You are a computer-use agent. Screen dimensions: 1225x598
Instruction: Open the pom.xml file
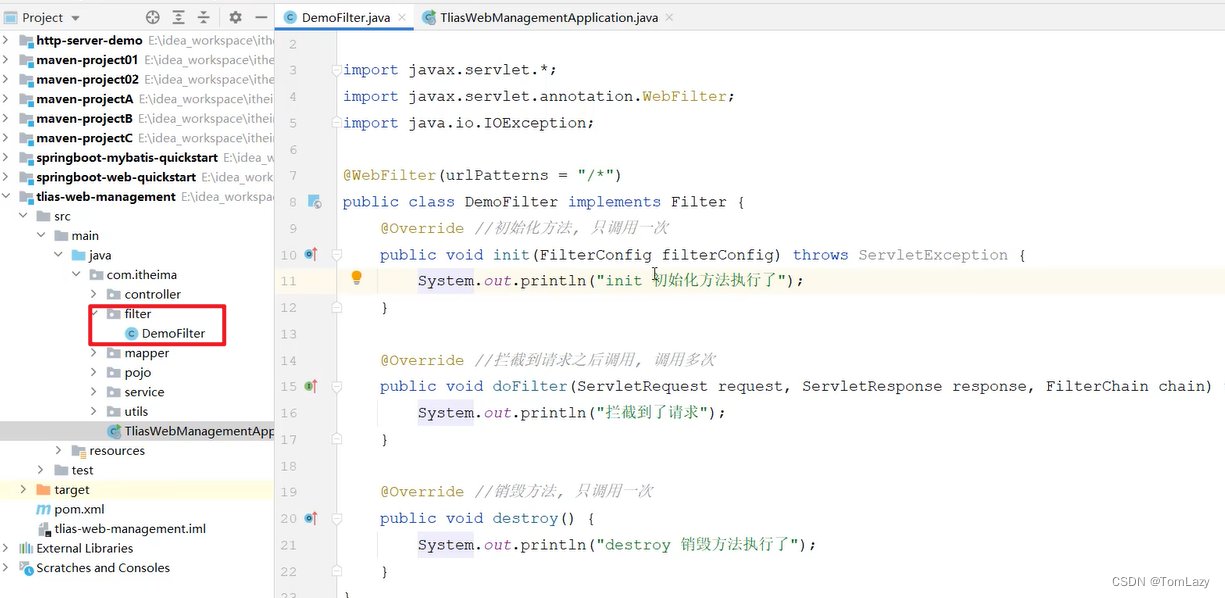[80, 508]
